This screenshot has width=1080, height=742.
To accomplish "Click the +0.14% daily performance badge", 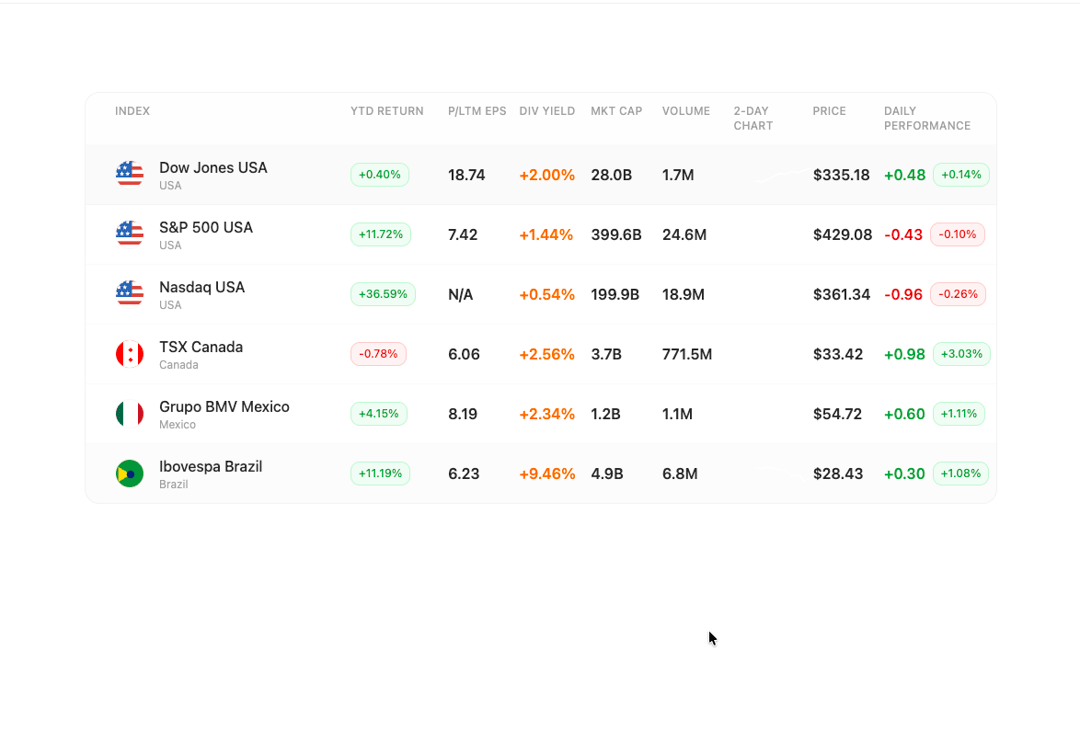I will tap(961, 174).
